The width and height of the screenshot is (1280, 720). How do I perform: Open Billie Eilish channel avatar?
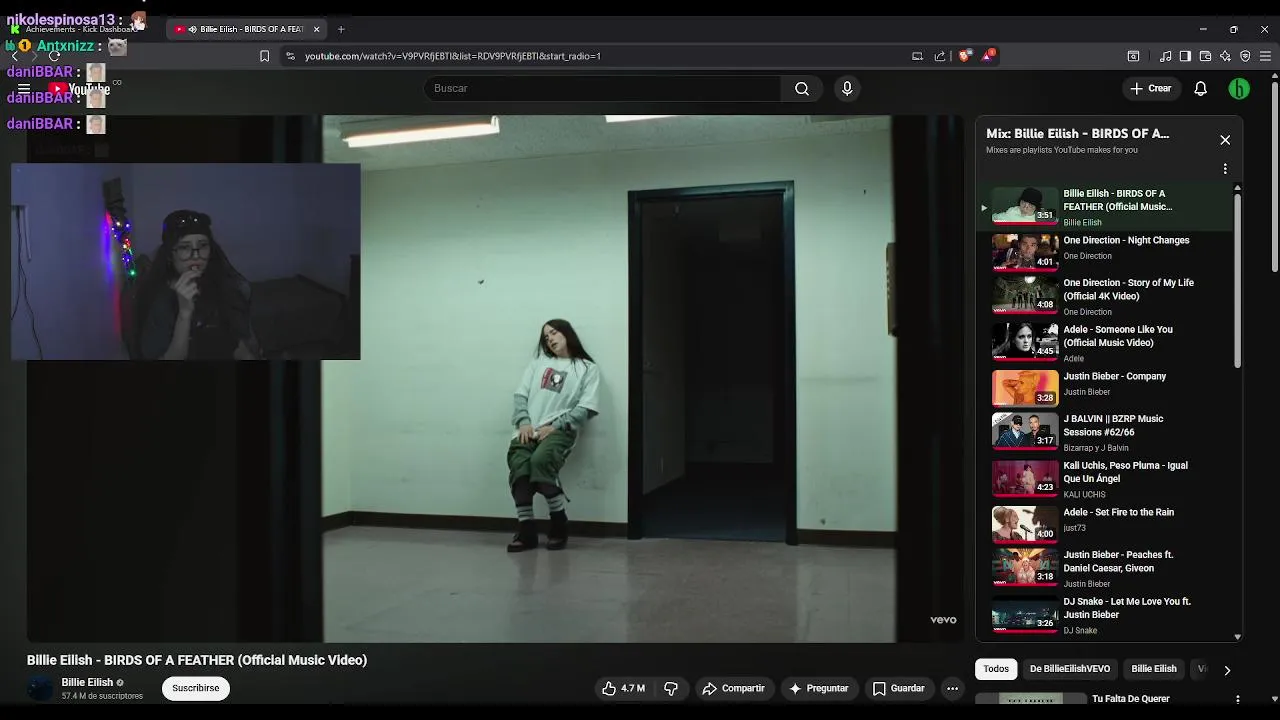pos(40,688)
